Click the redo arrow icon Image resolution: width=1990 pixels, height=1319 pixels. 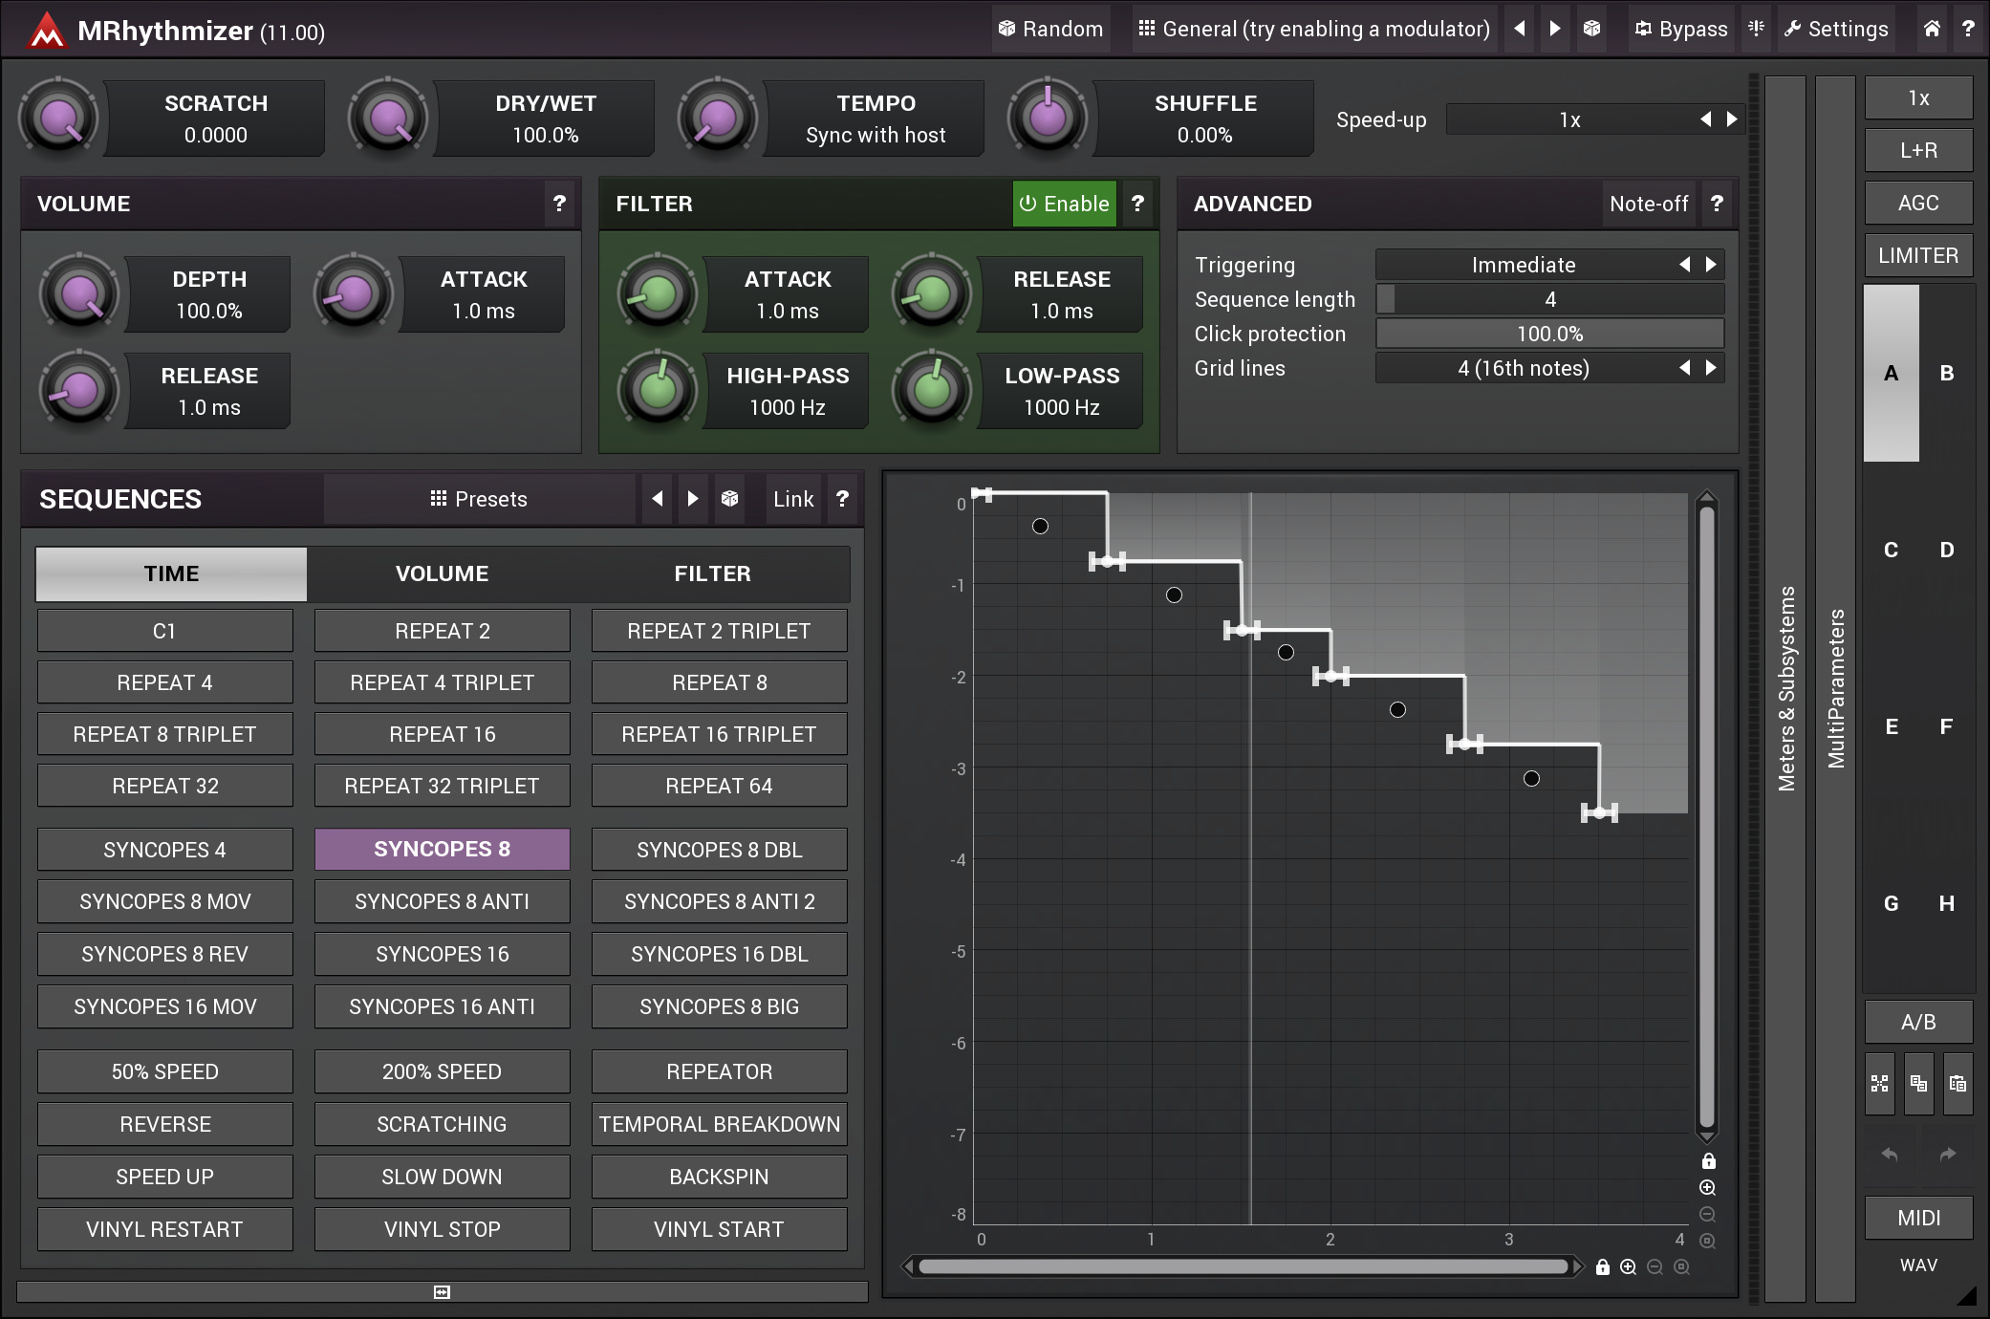click(1947, 1154)
